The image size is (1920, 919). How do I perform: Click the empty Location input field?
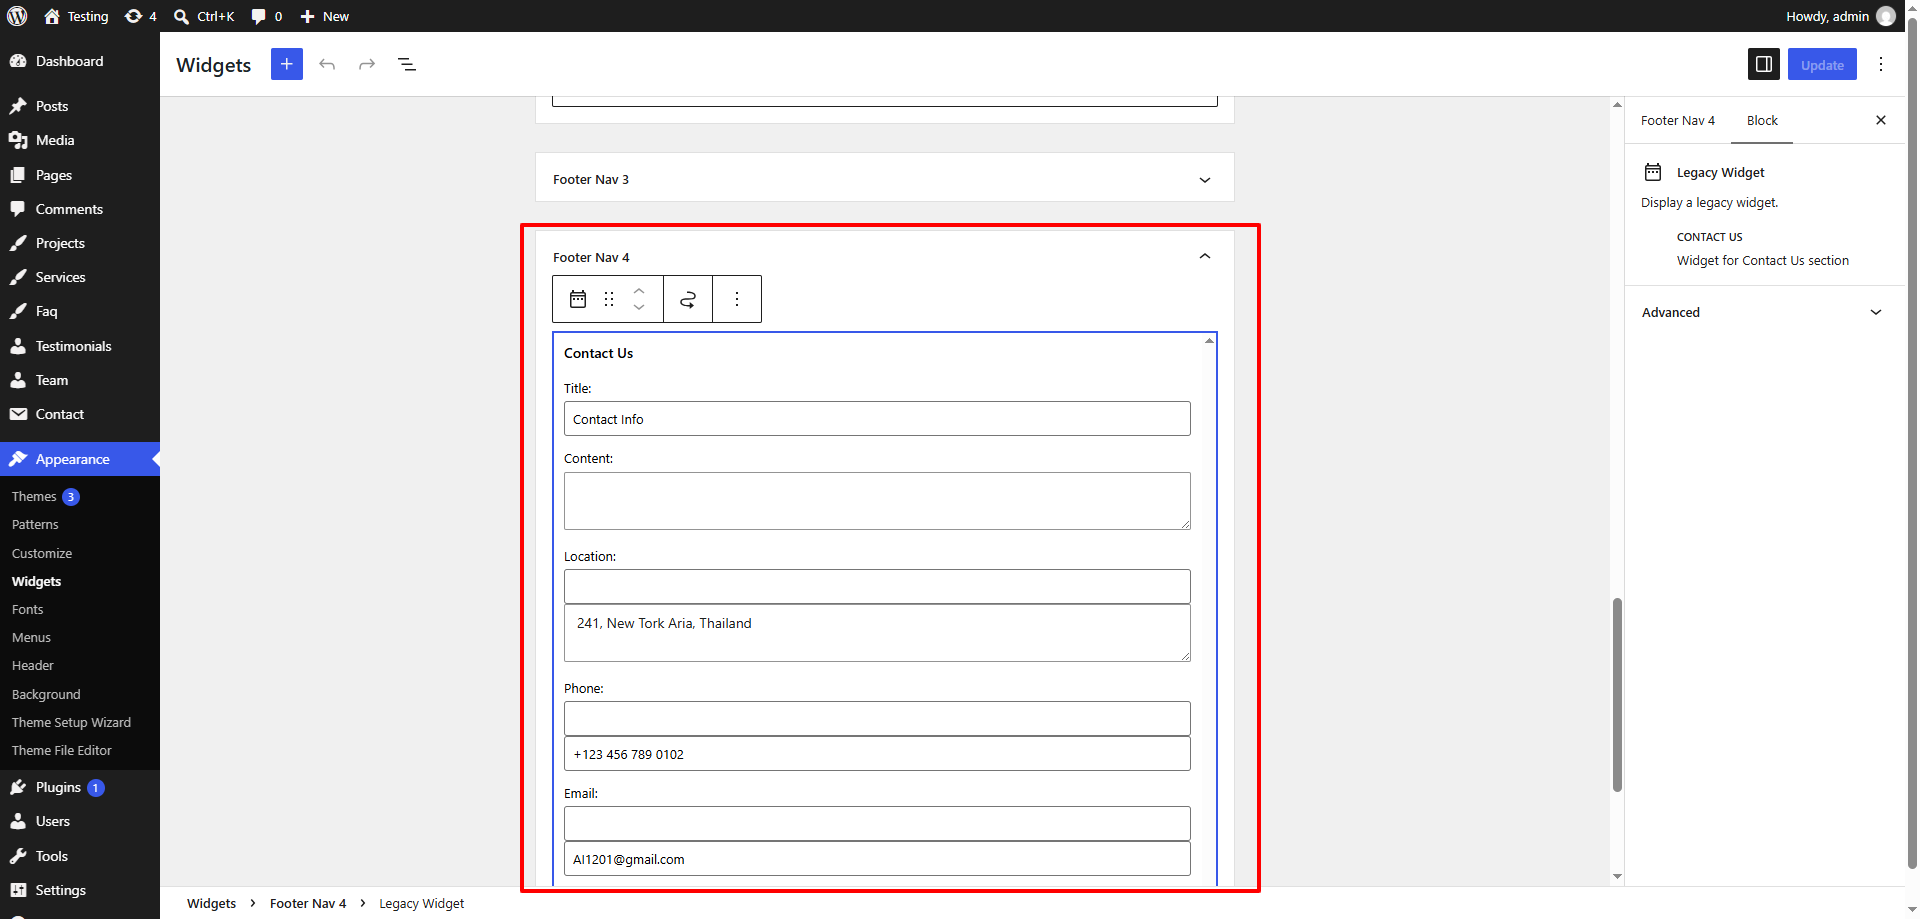[x=877, y=586]
